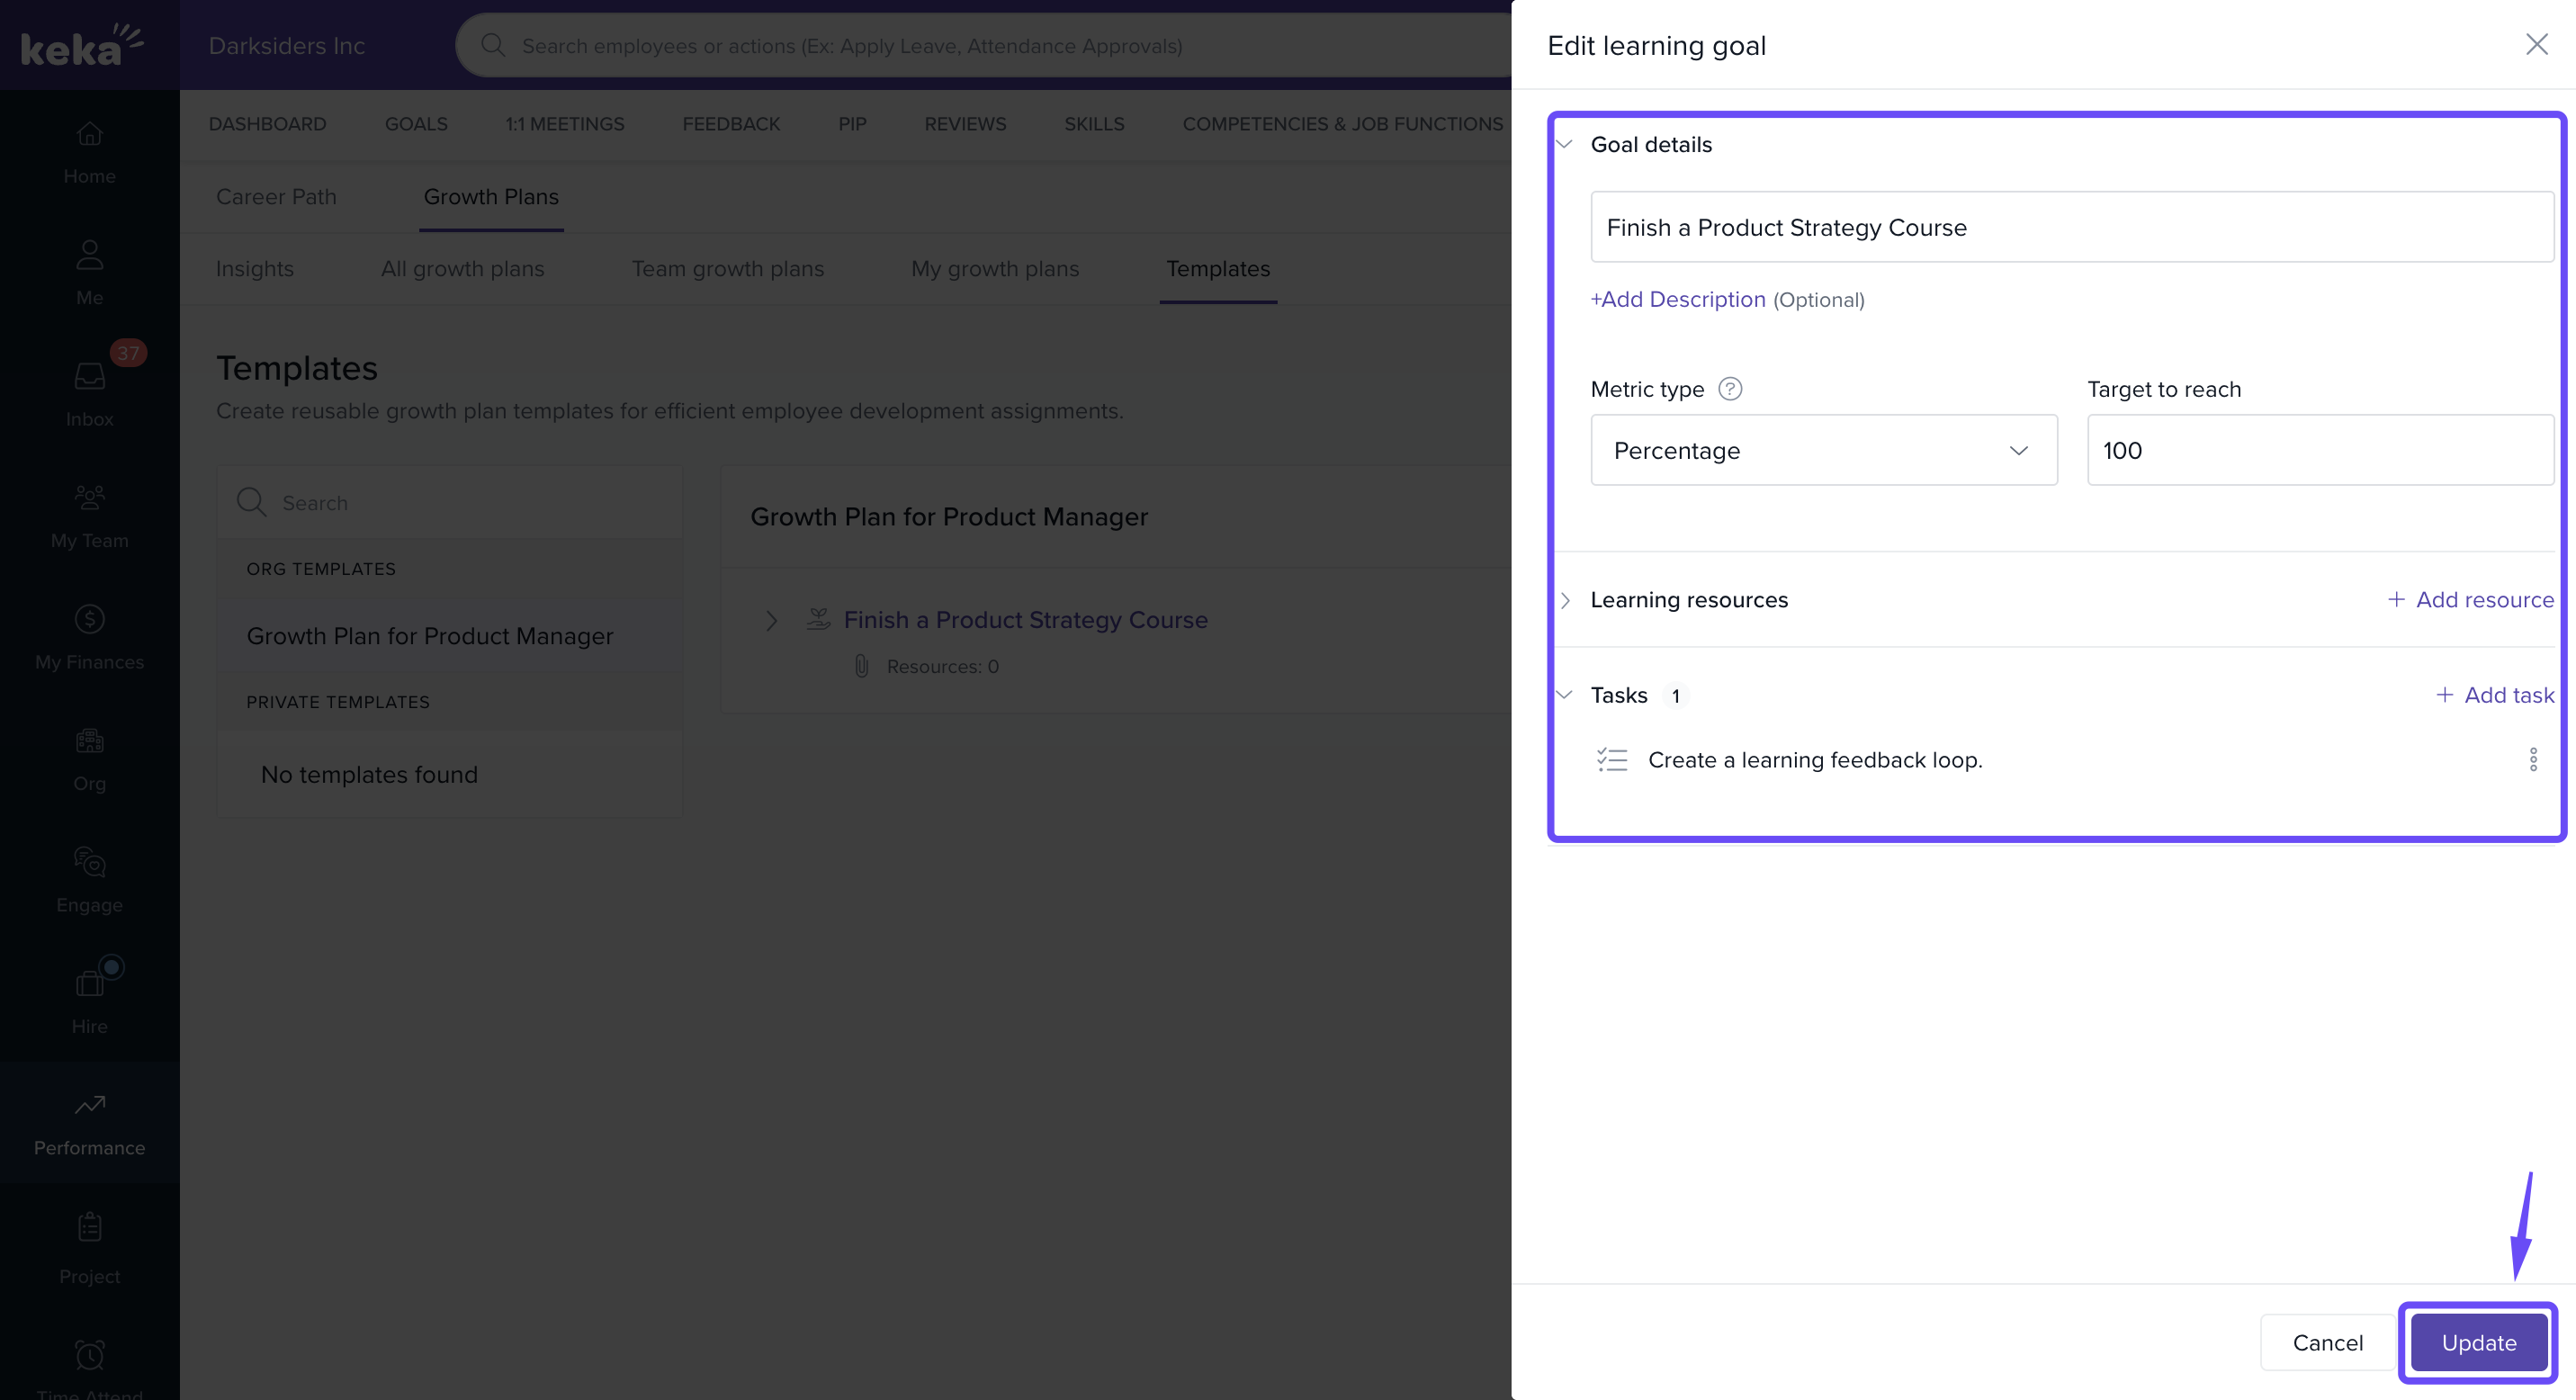Click the Target to reach field
The height and width of the screenshot is (1400, 2576).
tap(2319, 451)
